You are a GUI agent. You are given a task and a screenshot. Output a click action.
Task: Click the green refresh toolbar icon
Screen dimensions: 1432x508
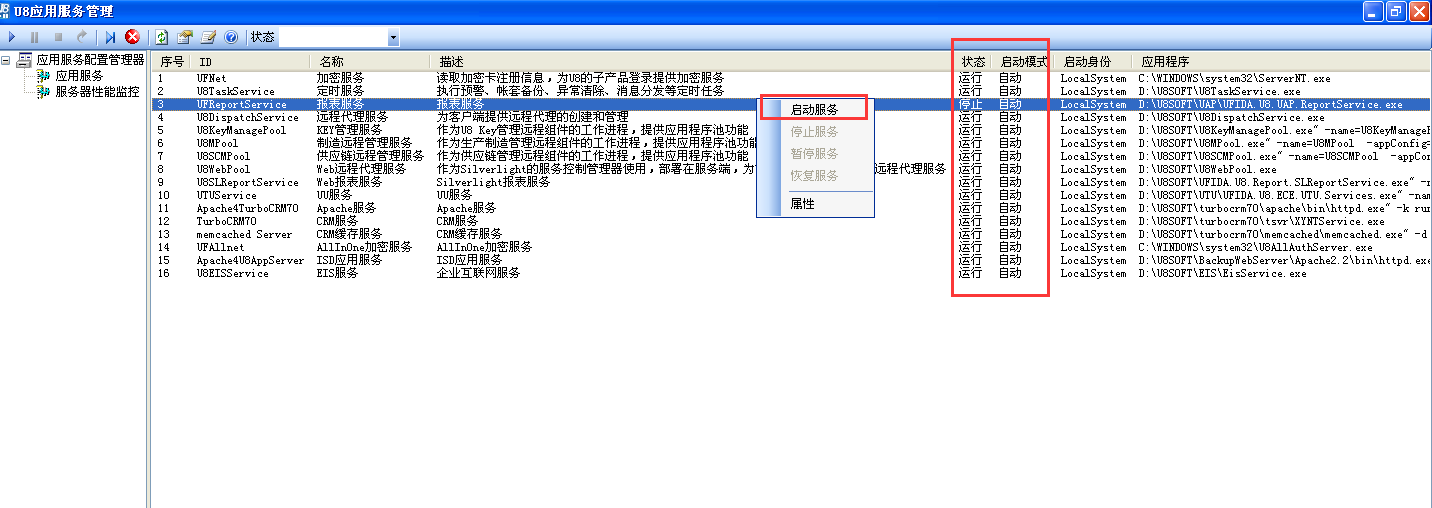(x=161, y=37)
